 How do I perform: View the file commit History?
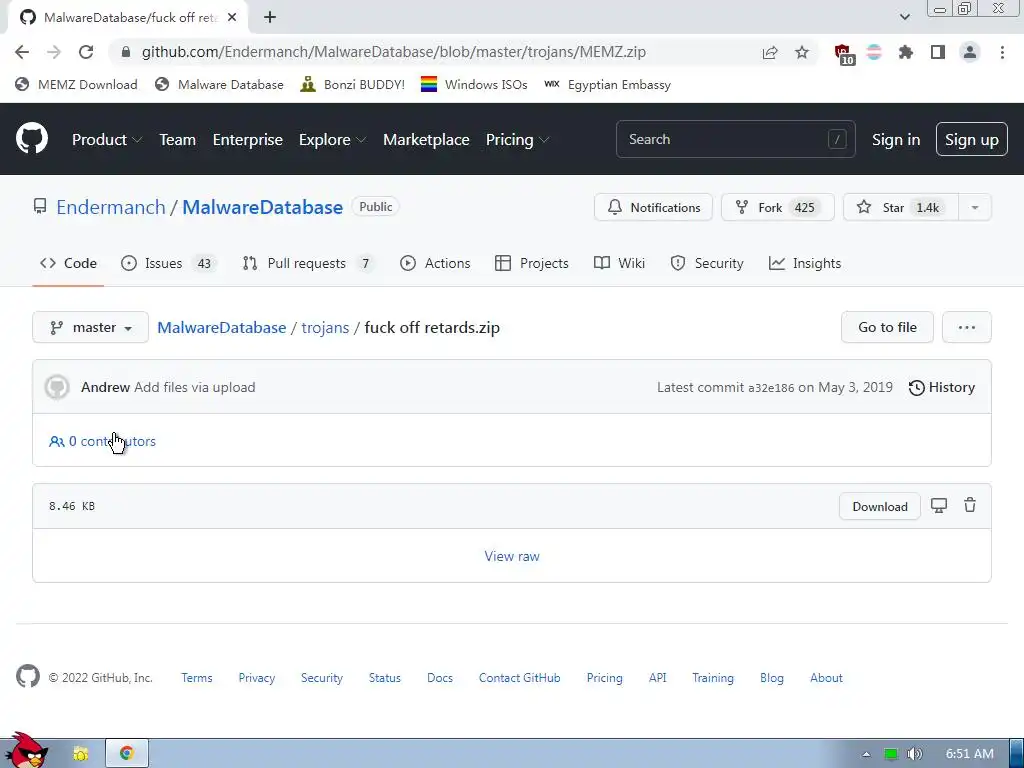(942, 387)
